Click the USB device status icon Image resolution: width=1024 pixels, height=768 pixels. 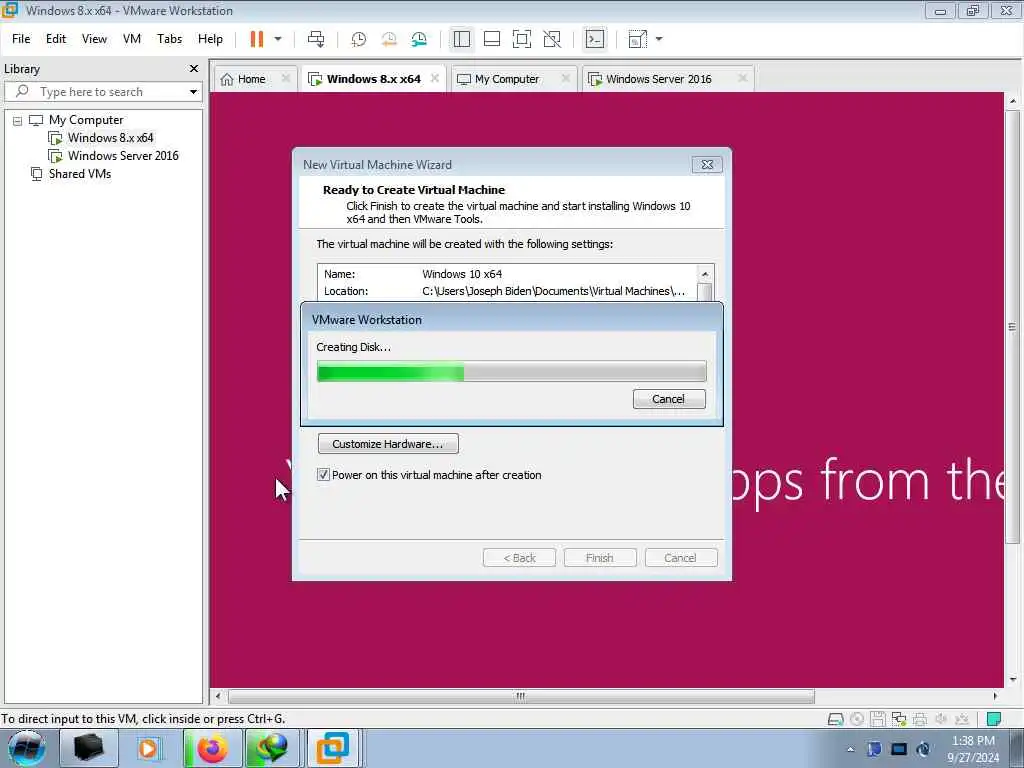[x=961, y=719]
